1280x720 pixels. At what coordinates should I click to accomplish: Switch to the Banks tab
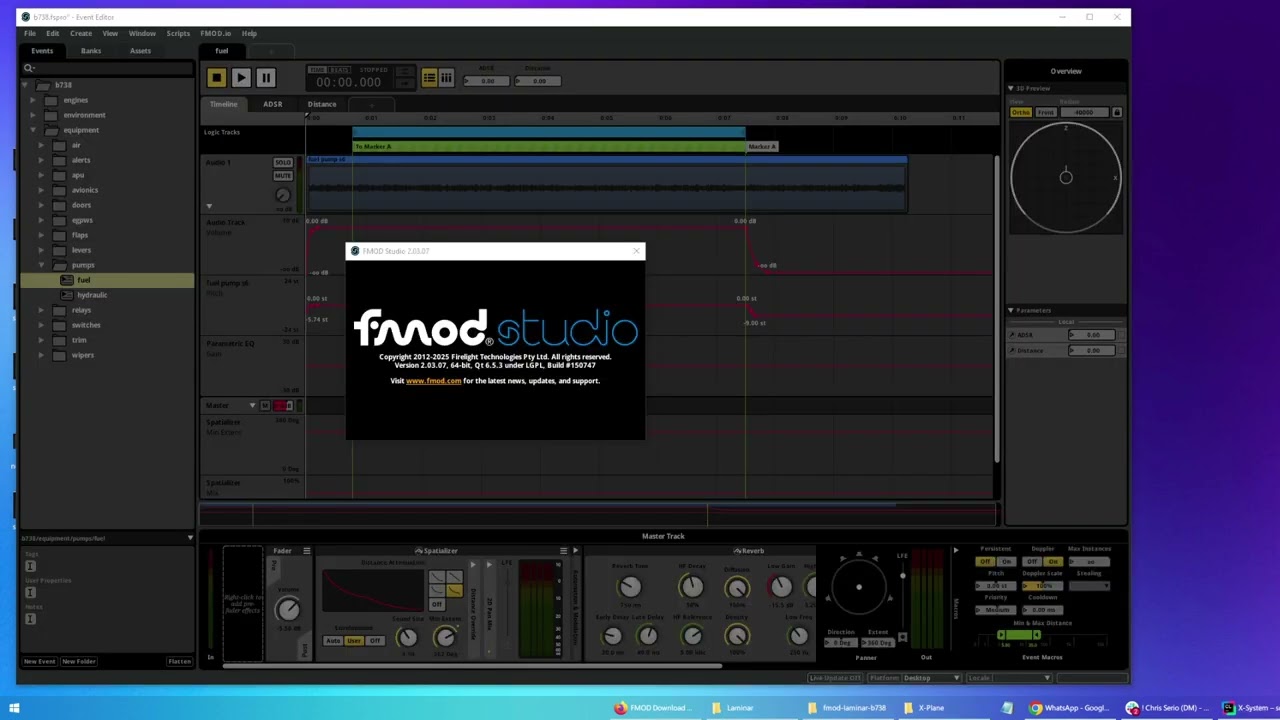91,51
